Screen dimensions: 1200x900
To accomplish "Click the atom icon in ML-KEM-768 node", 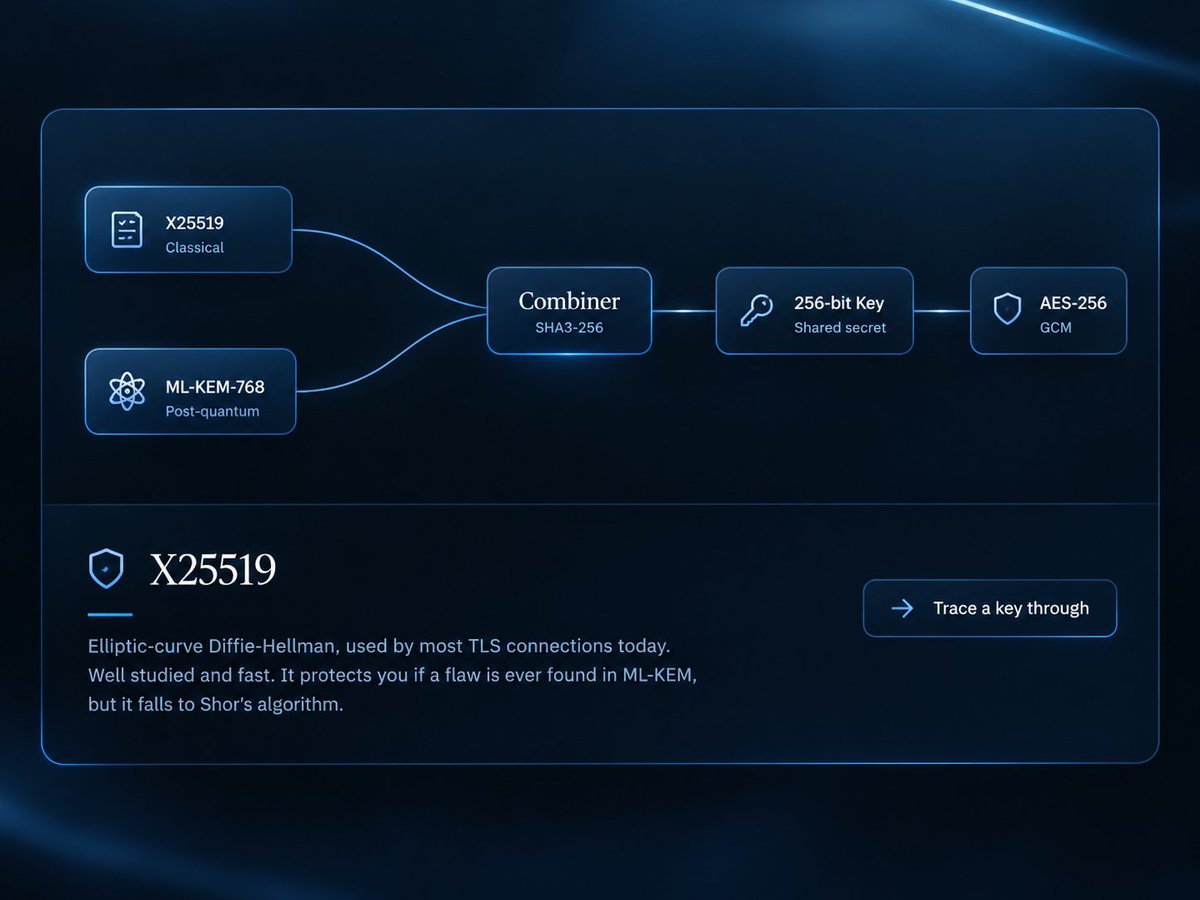I will click(126, 391).
